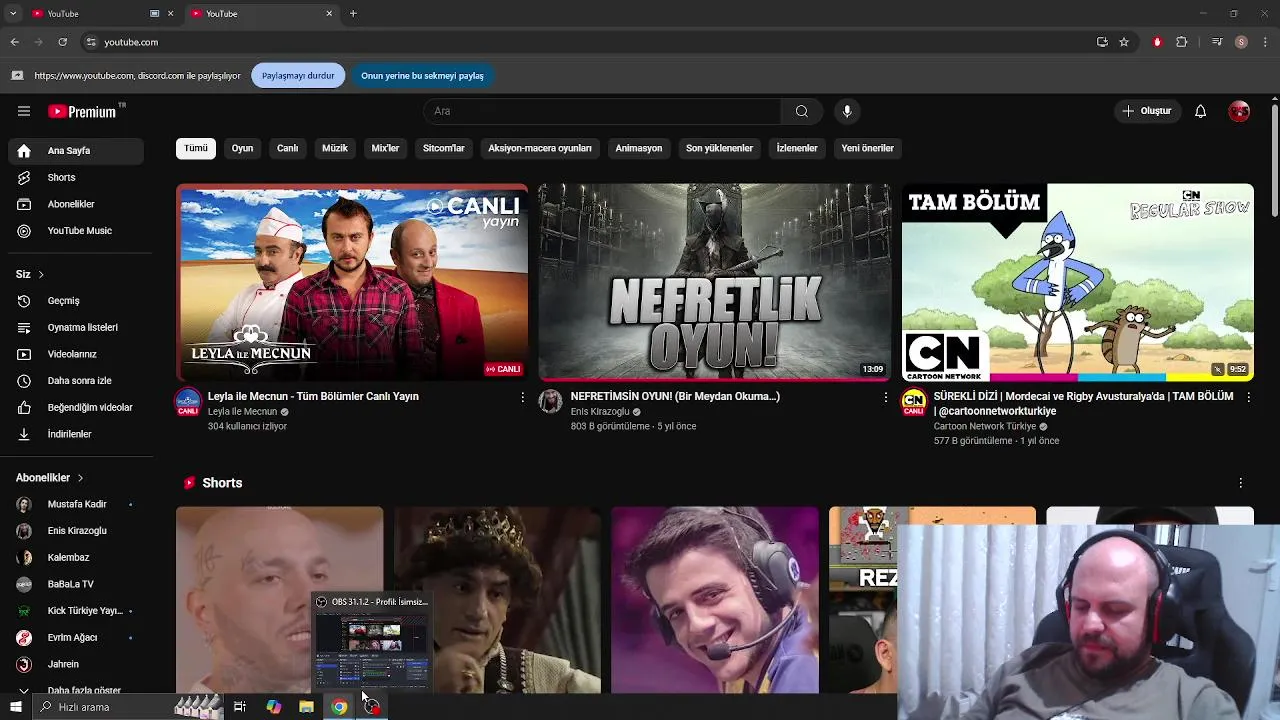
Task: Click the Cartoon Network channel avatar
Action: click(x=914, y=401)
